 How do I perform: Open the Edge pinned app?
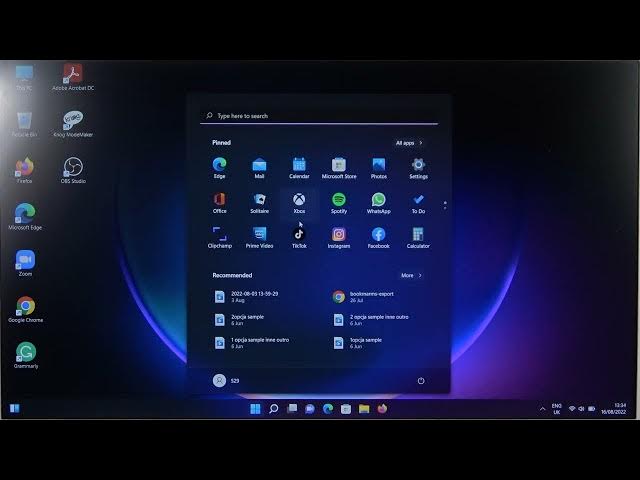tap(219, 165)
